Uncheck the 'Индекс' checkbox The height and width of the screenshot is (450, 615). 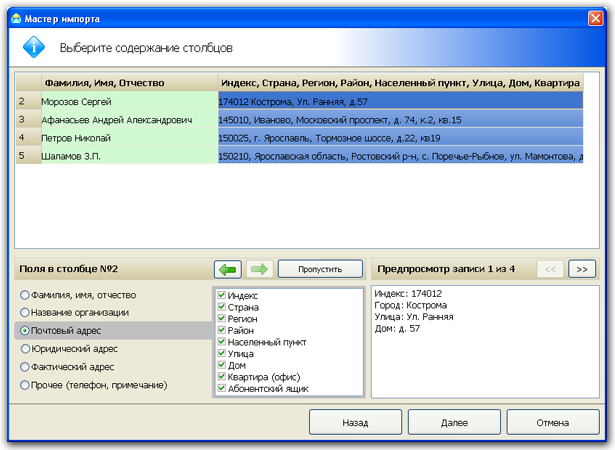click(x=222, y=296)
